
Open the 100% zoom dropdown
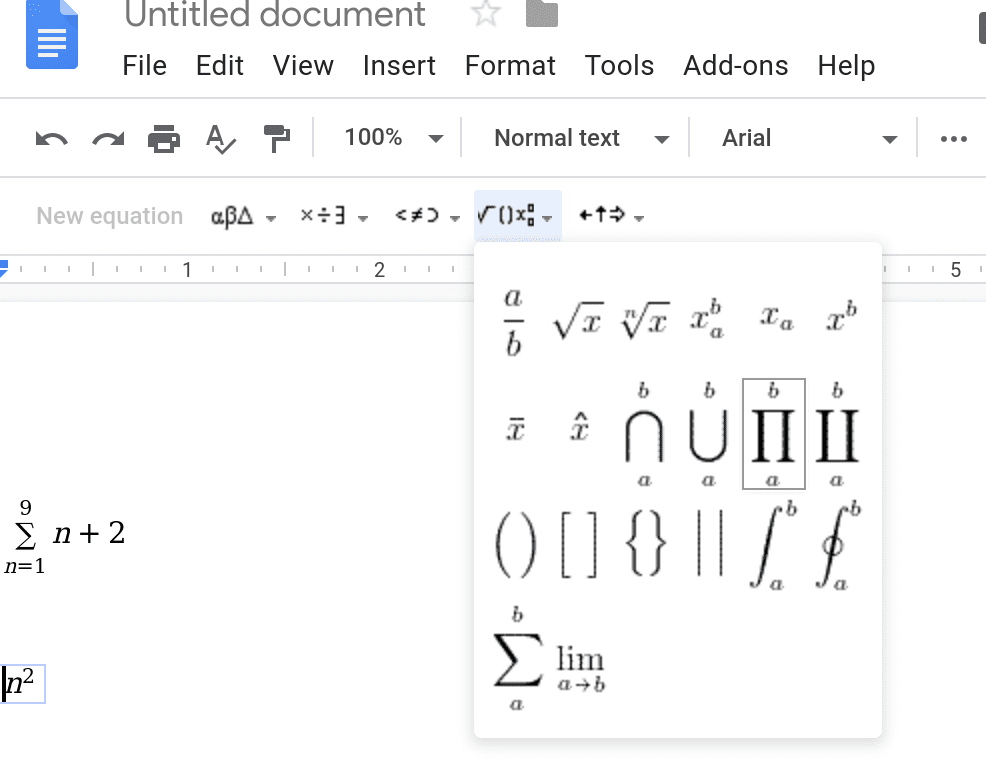pos(392,139)
